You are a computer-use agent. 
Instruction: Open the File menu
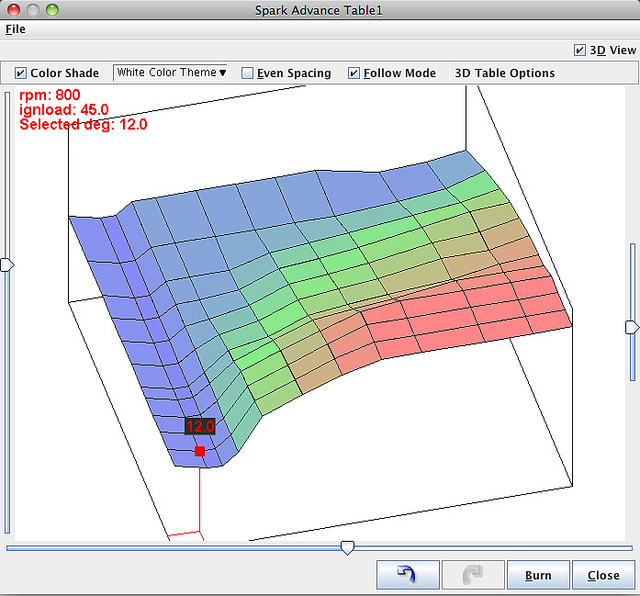[15, 29]
